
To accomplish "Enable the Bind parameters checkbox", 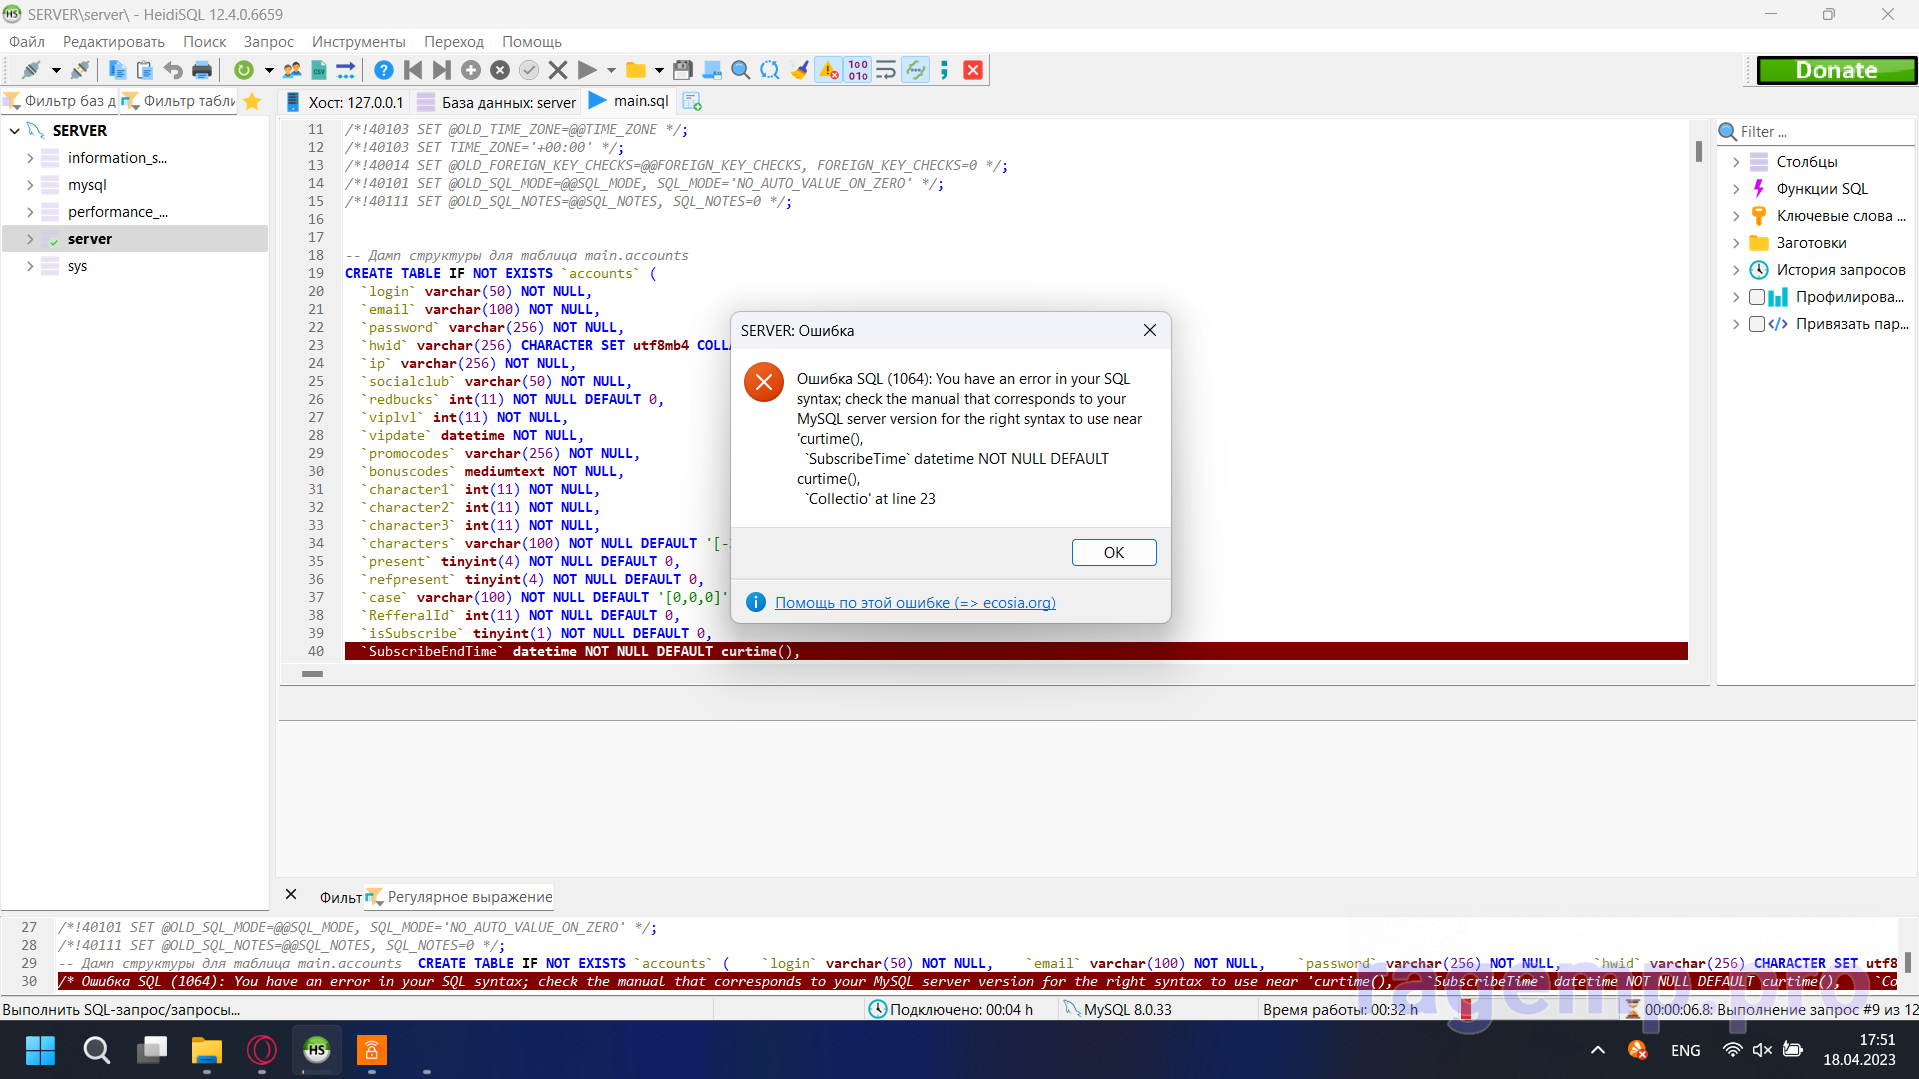I will [x=1756, y=324].
